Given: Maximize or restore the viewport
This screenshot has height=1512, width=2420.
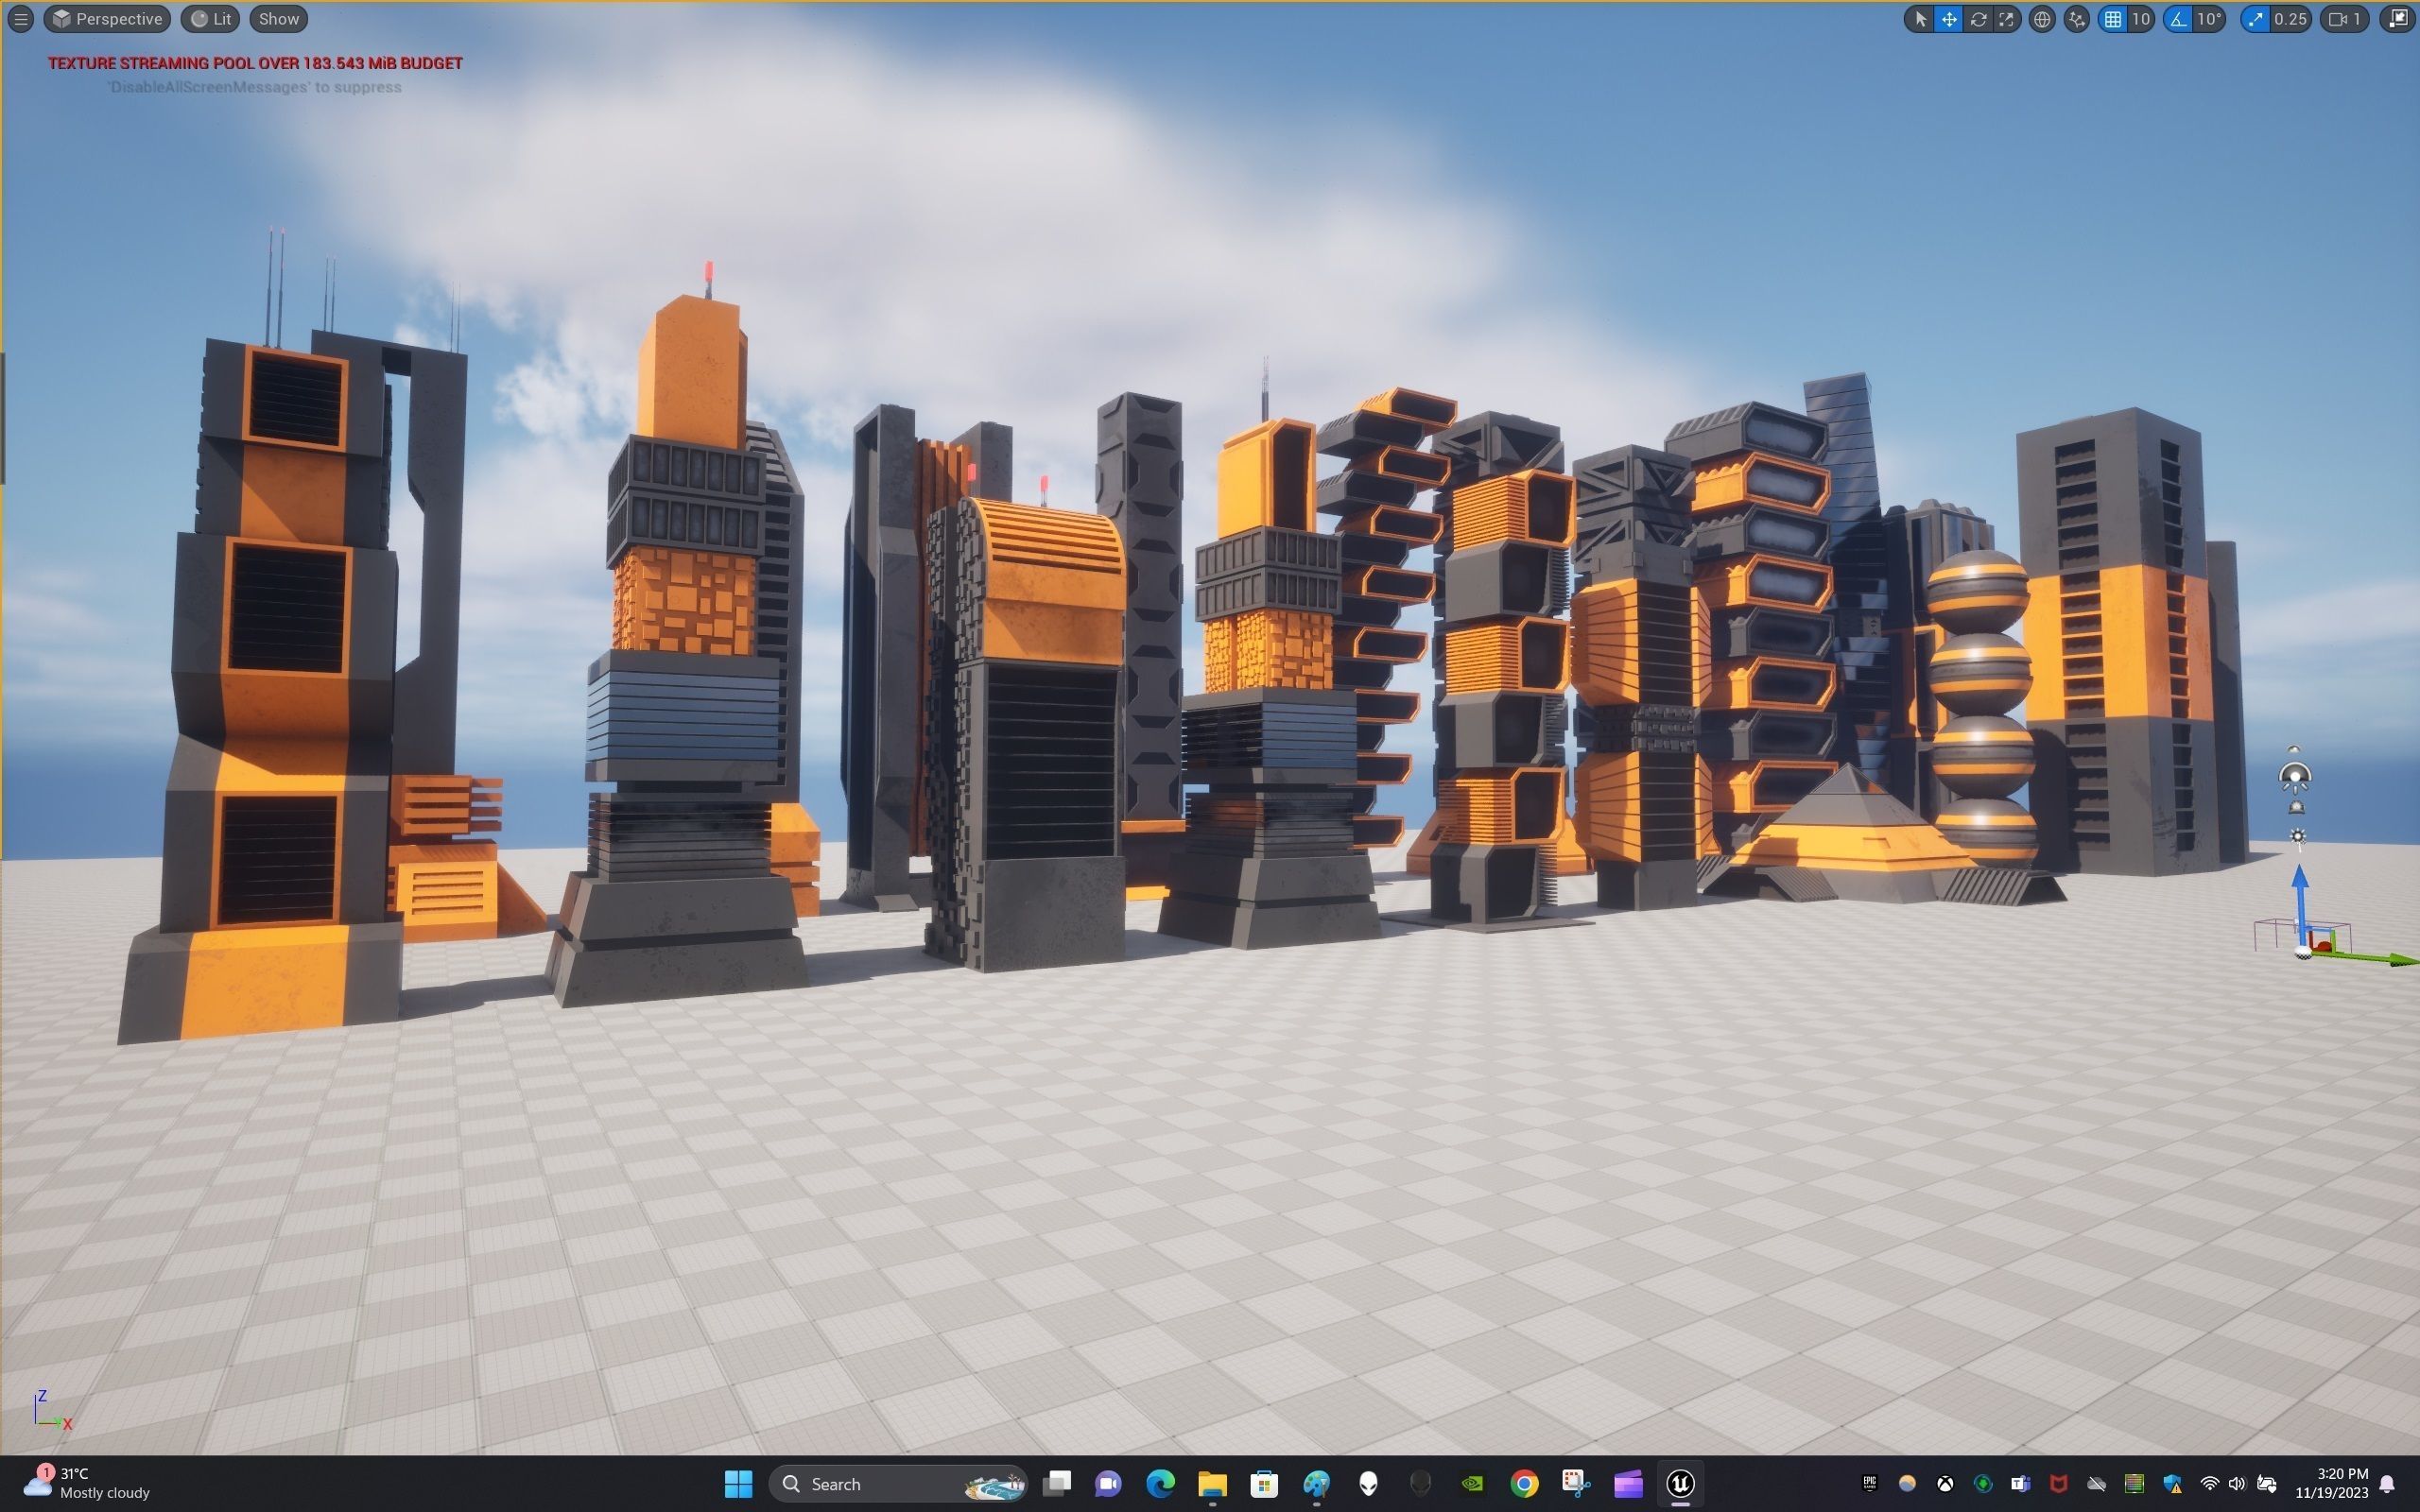Looking at the screenshot, I should point(2397,19).
